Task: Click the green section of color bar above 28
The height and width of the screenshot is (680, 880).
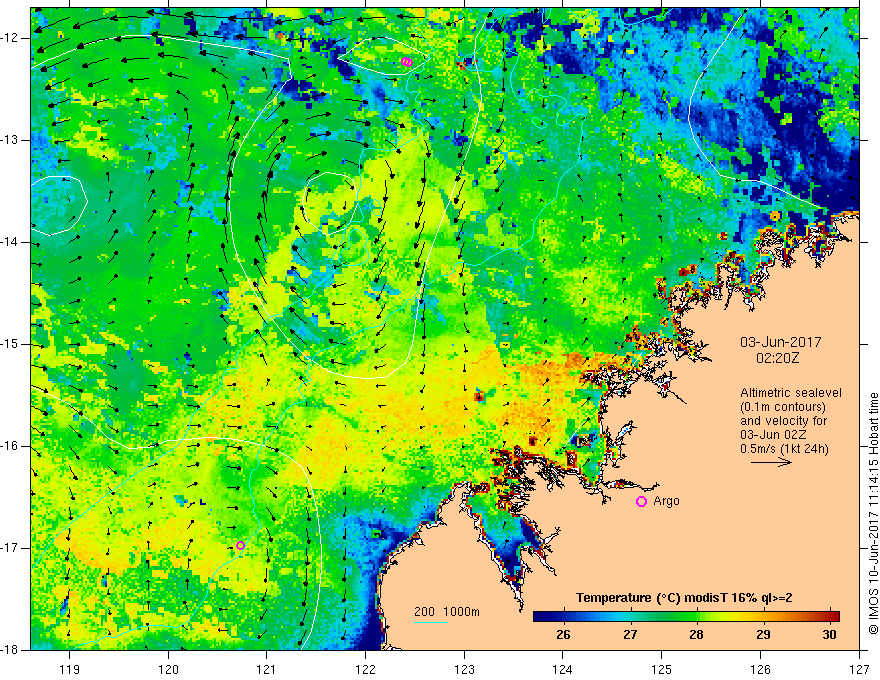Action: 696,617
